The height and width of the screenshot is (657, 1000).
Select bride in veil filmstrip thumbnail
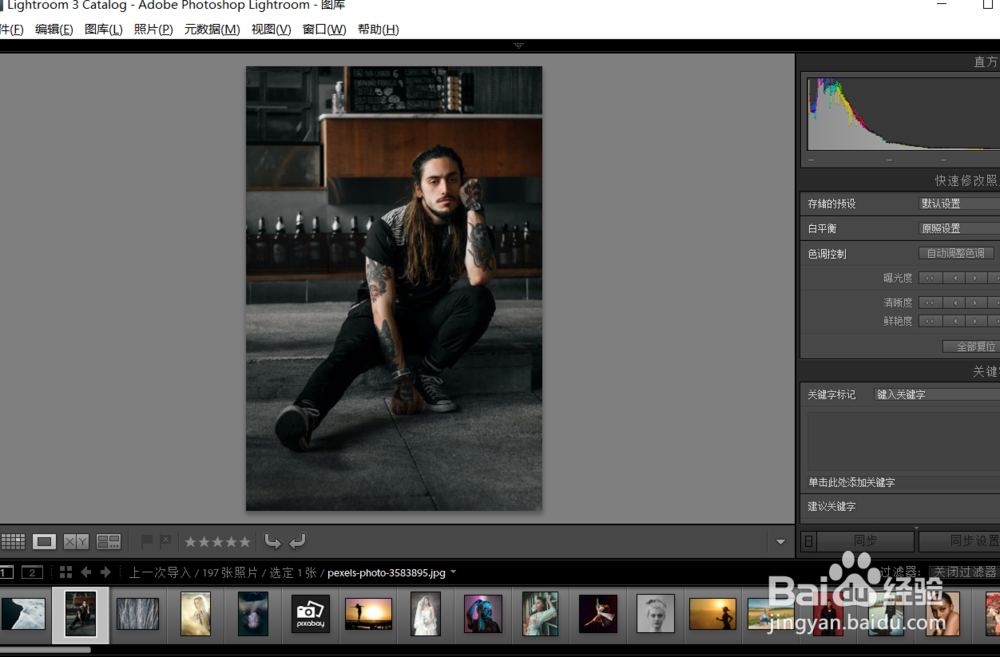coord(425,614)
